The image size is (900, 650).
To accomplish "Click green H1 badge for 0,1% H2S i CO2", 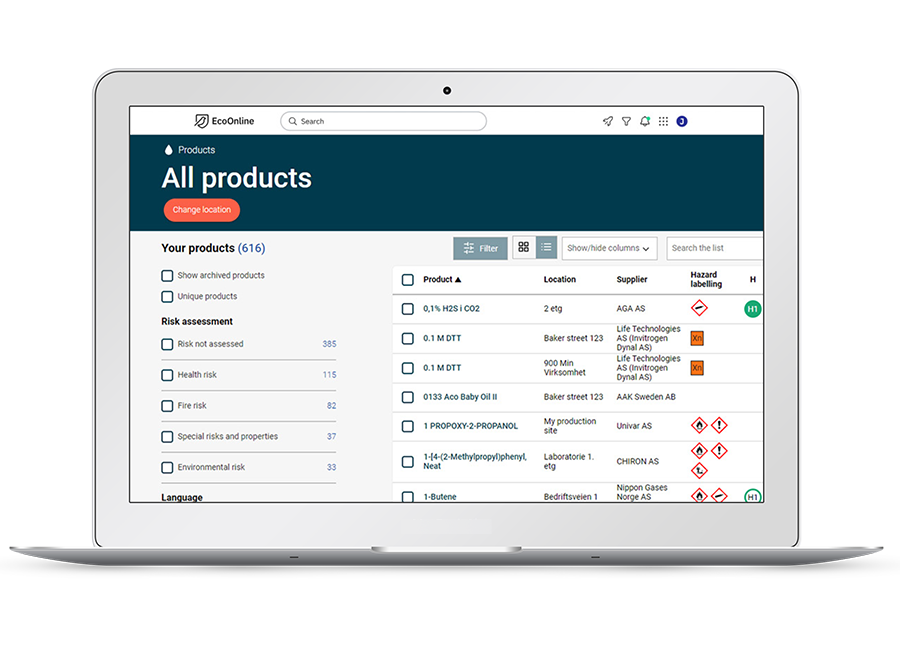I will click(x=752, y=309).
